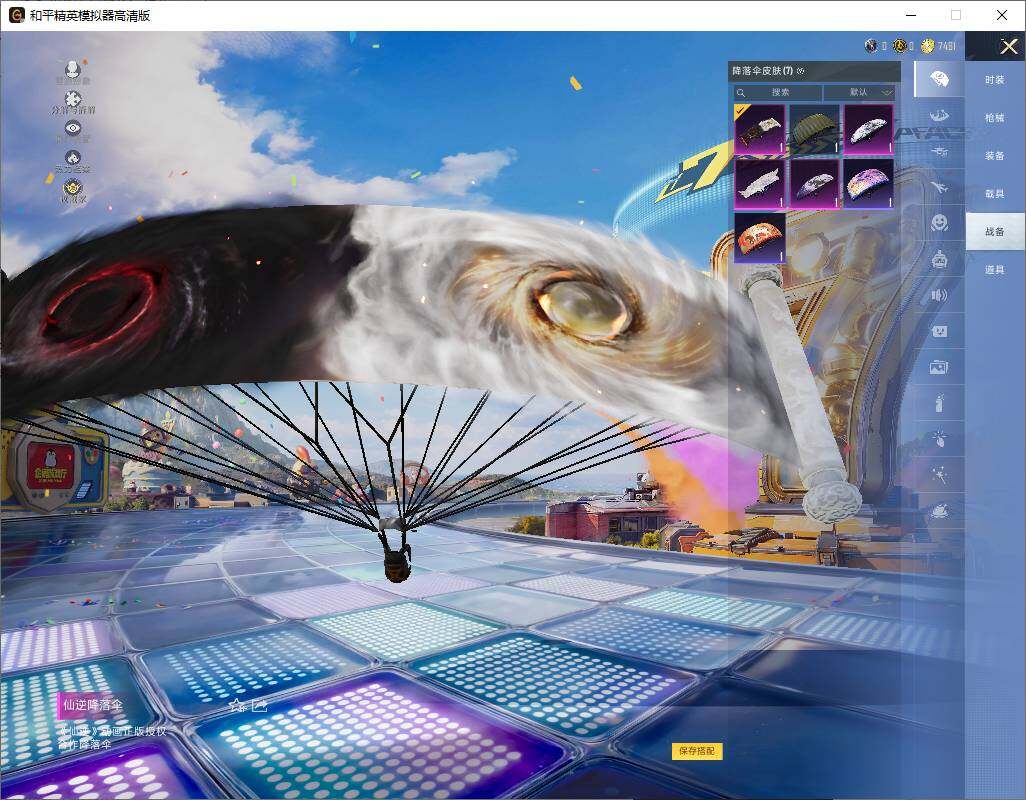Image resolution: width=1026 pixels, height=800 pixels.
Task: Open the tap gesture sparkle category icon
Action: tap(939, 438)
